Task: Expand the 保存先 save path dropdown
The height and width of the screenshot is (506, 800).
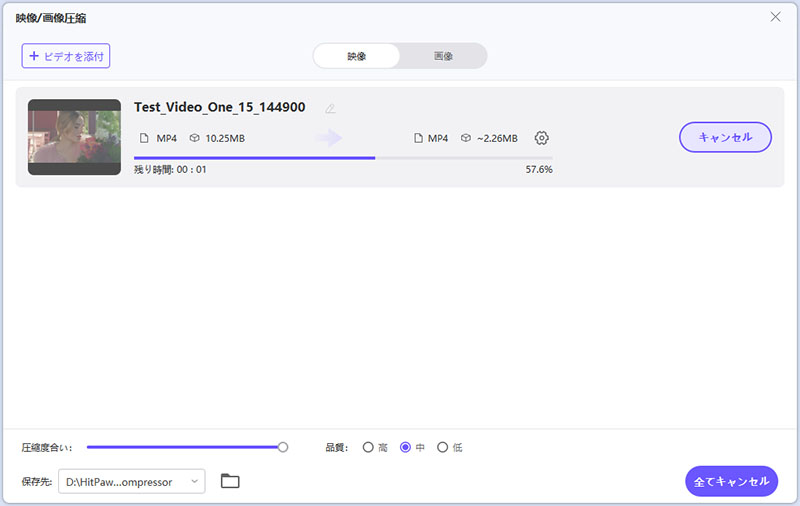Action: click(193, 482)
